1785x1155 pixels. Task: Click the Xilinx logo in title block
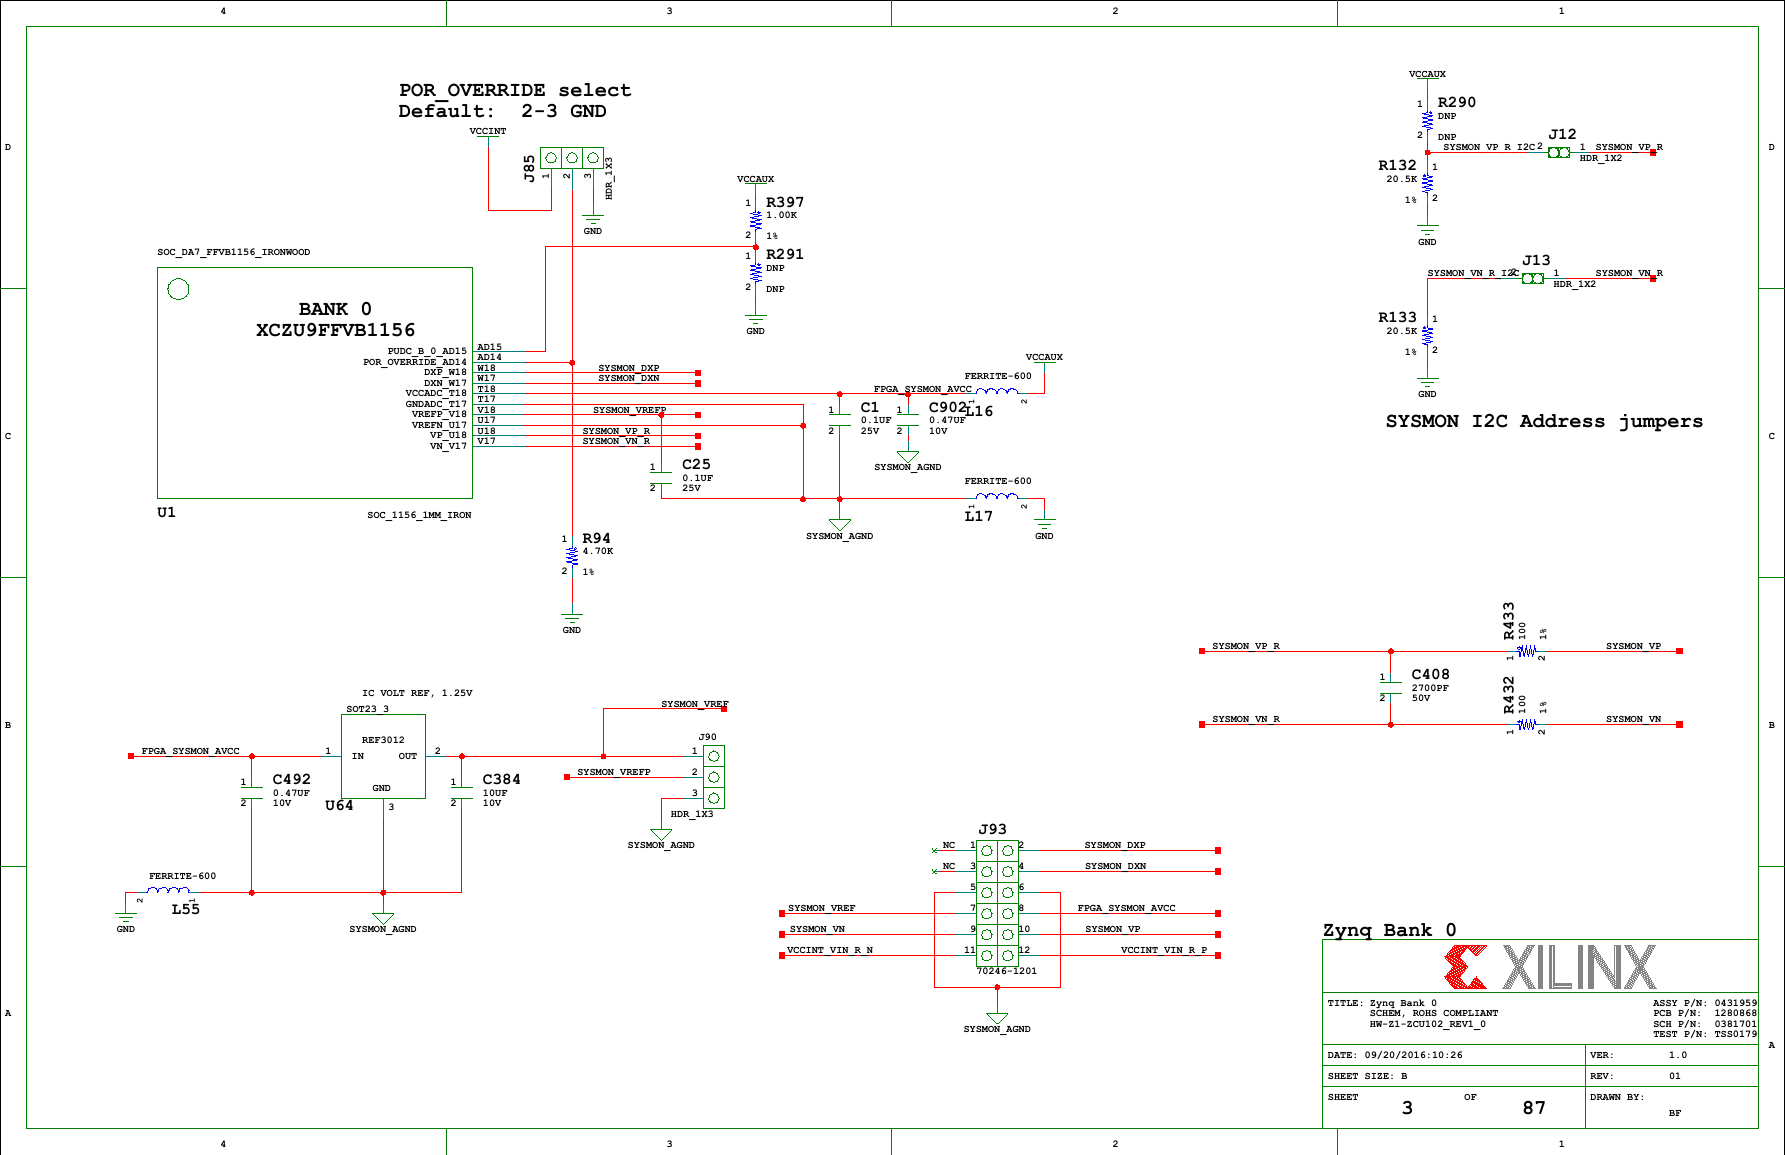pos(1550,967)
